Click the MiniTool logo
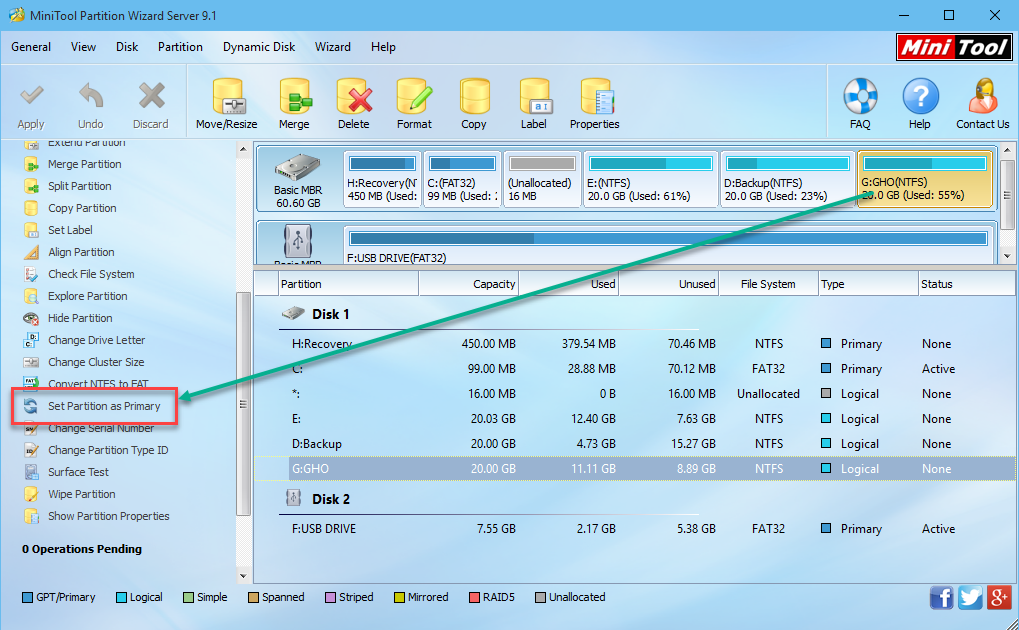Image resolution: width=1019 pixels, height=630 pixels. tap(954, 47)
